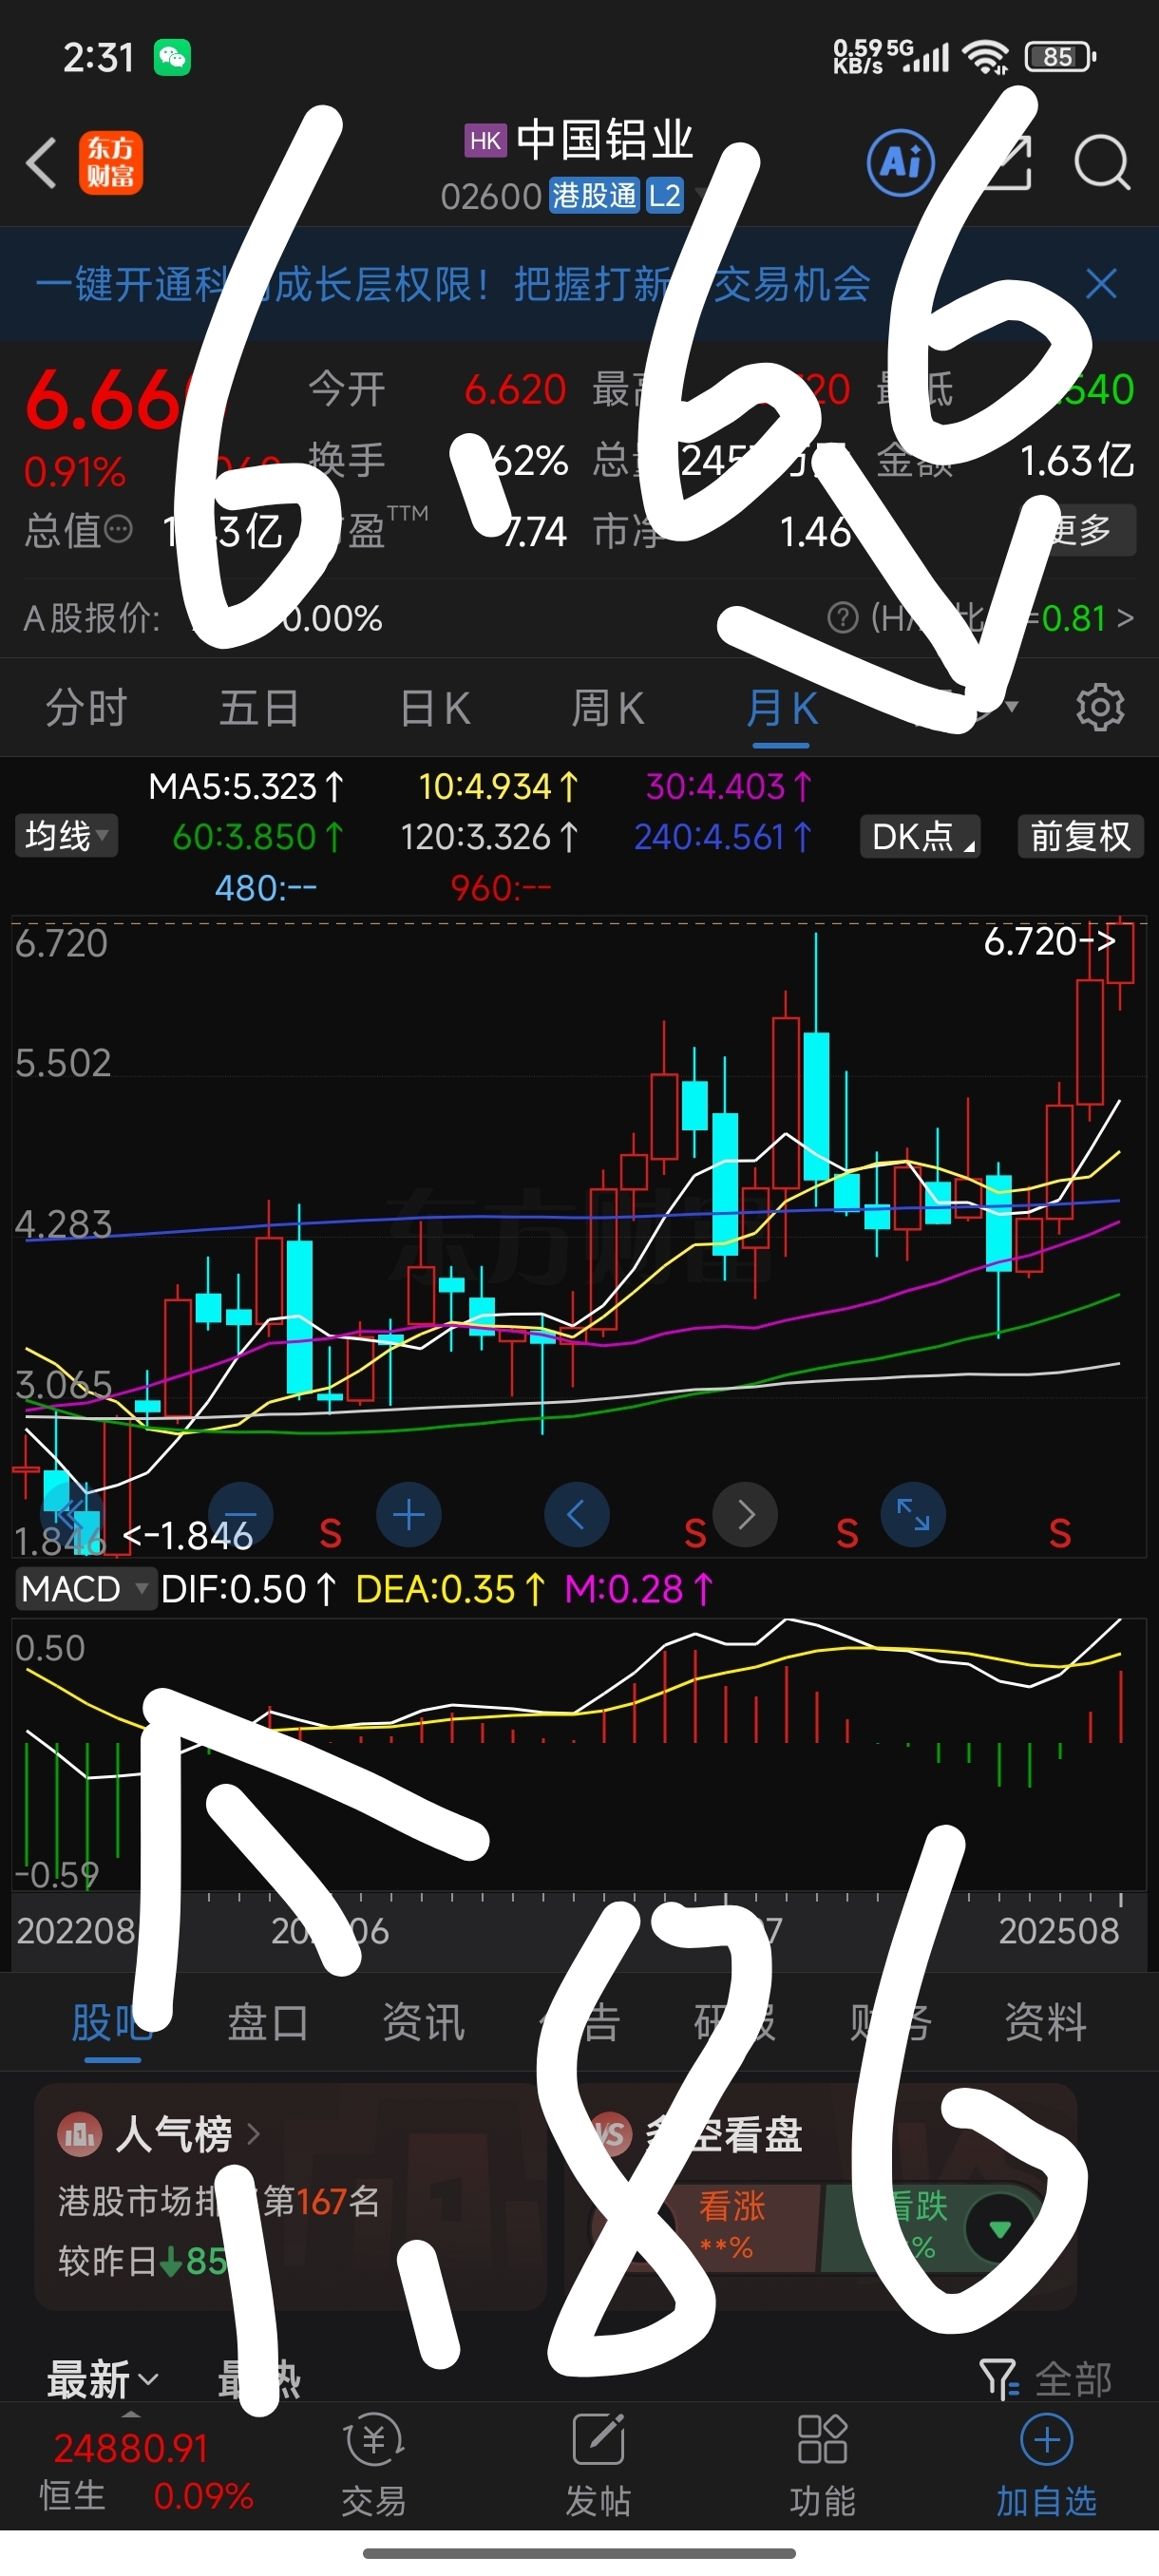Viewport: 1159px width, 2576px height.
Task: Tap the back arrow at top left
Action: [42, 163]
